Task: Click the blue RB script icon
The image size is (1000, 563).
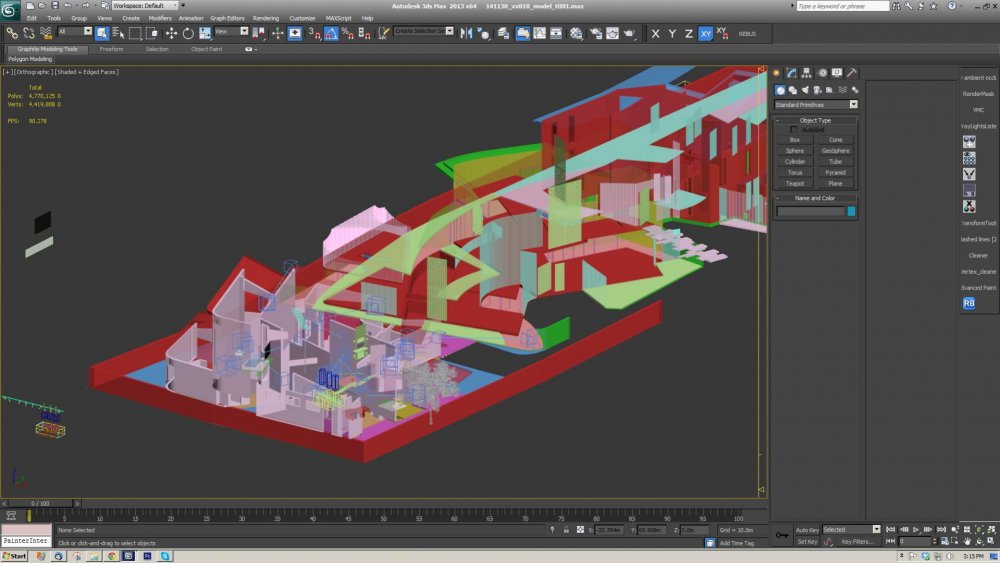Action: [968, 303]
